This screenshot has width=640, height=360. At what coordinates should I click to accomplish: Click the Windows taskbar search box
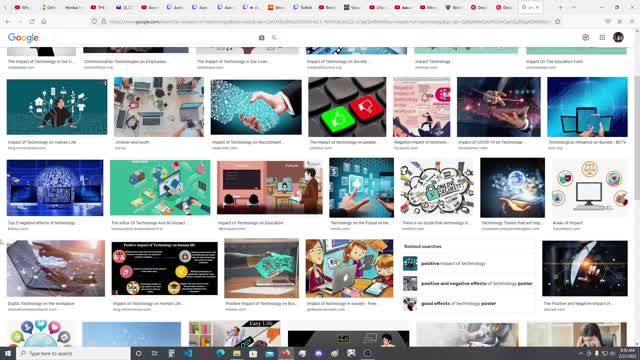(x=73, y=353)
